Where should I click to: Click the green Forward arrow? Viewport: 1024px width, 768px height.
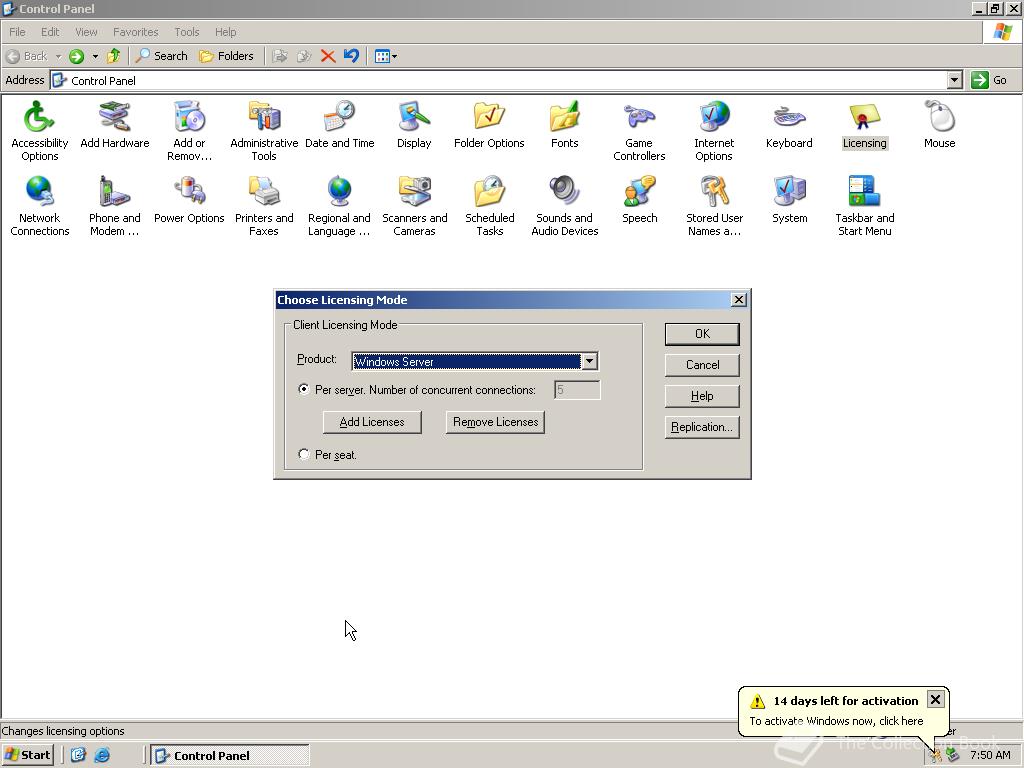coord(76,56)
